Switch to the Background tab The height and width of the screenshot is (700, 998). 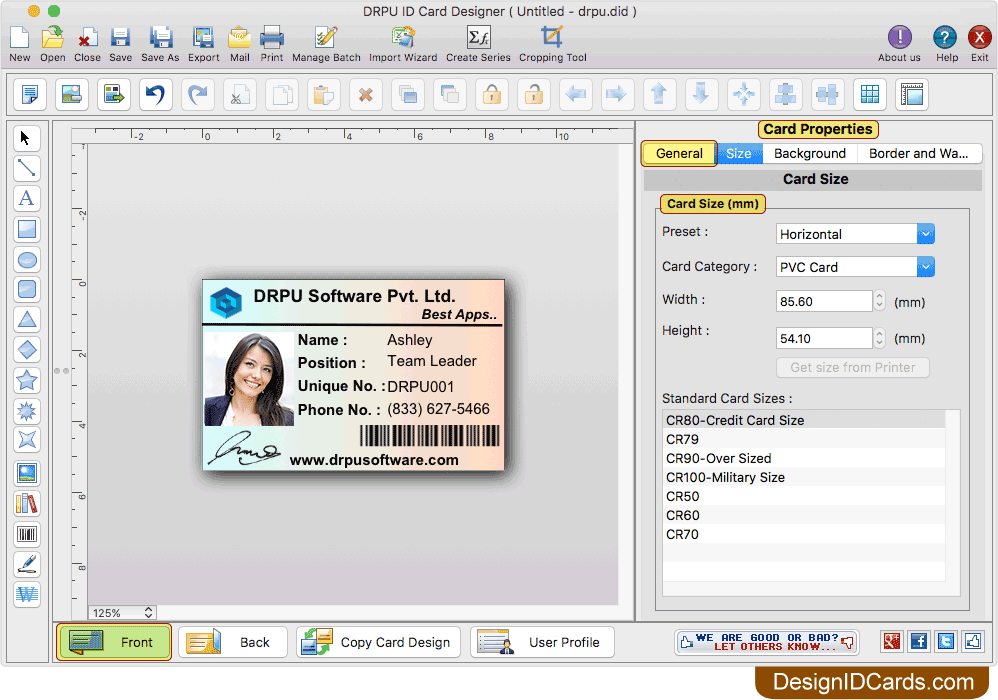pyautogui.click(x=810, y=153)
